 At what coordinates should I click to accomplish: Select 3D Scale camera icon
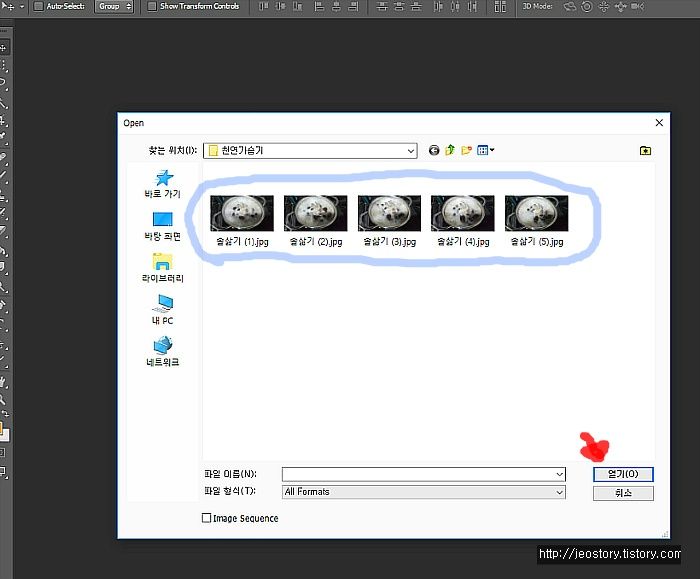(638, 6)
